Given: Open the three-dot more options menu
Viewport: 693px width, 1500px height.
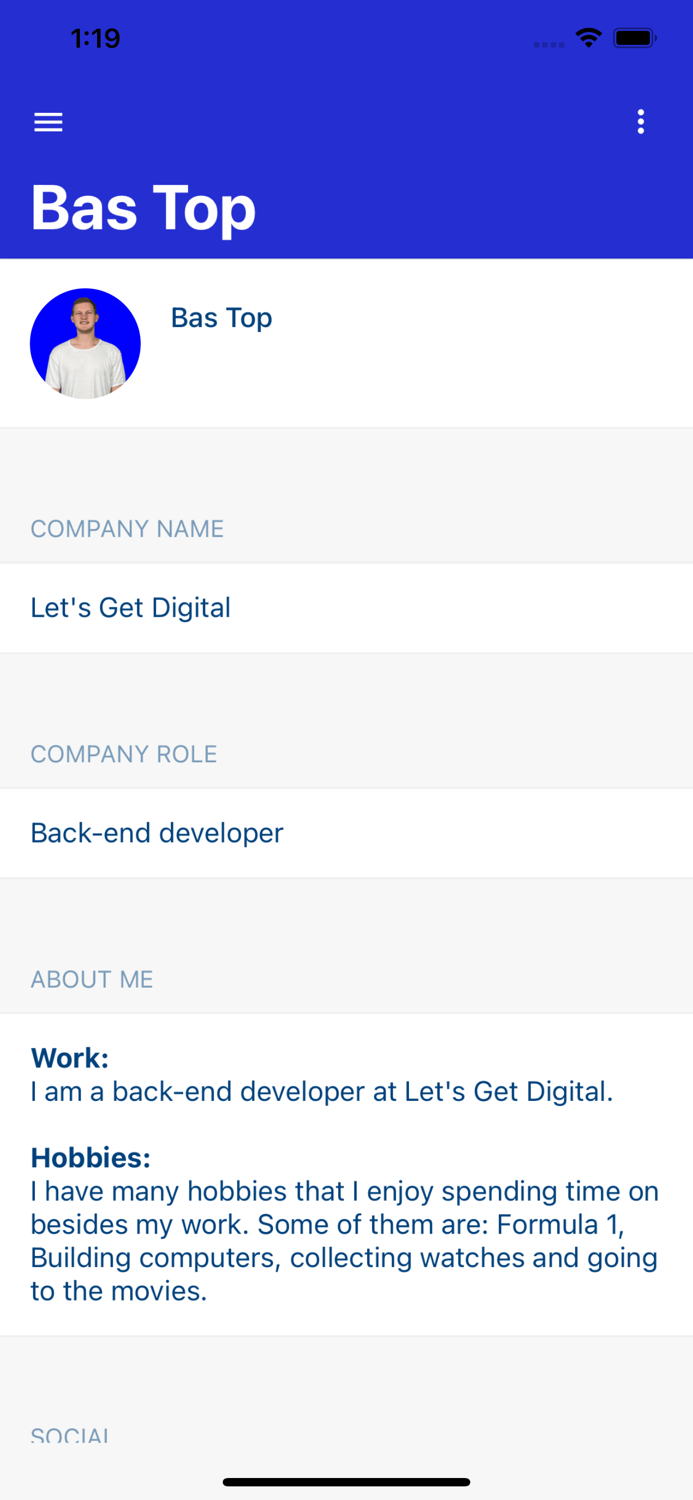Looking at the screenshot, I should coord(641,122).
